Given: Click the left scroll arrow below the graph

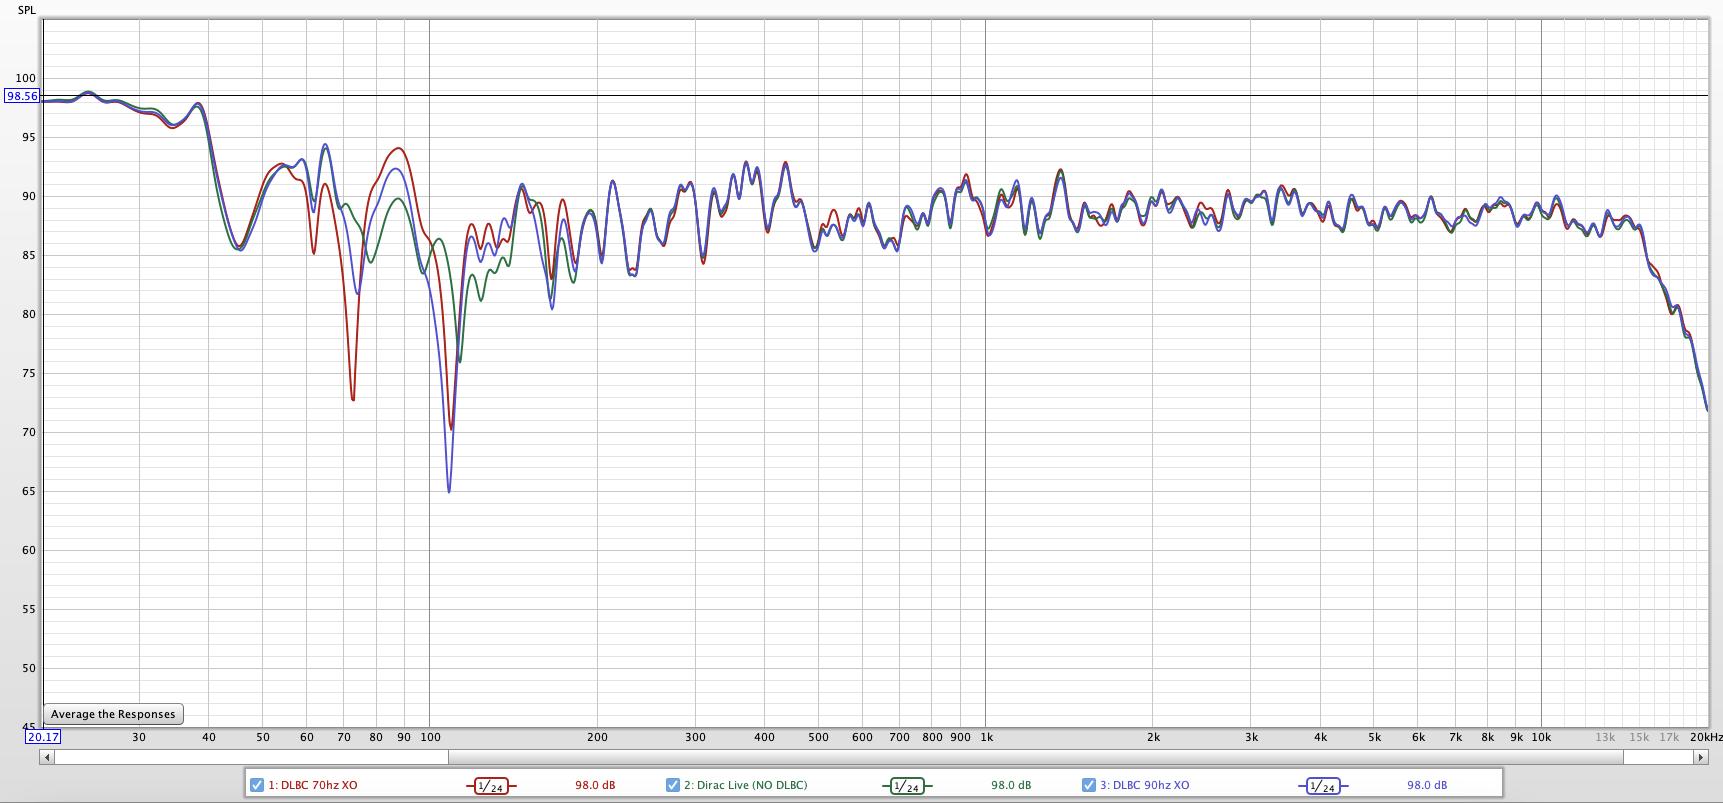Looking at the screenshot, I should 46,757.
